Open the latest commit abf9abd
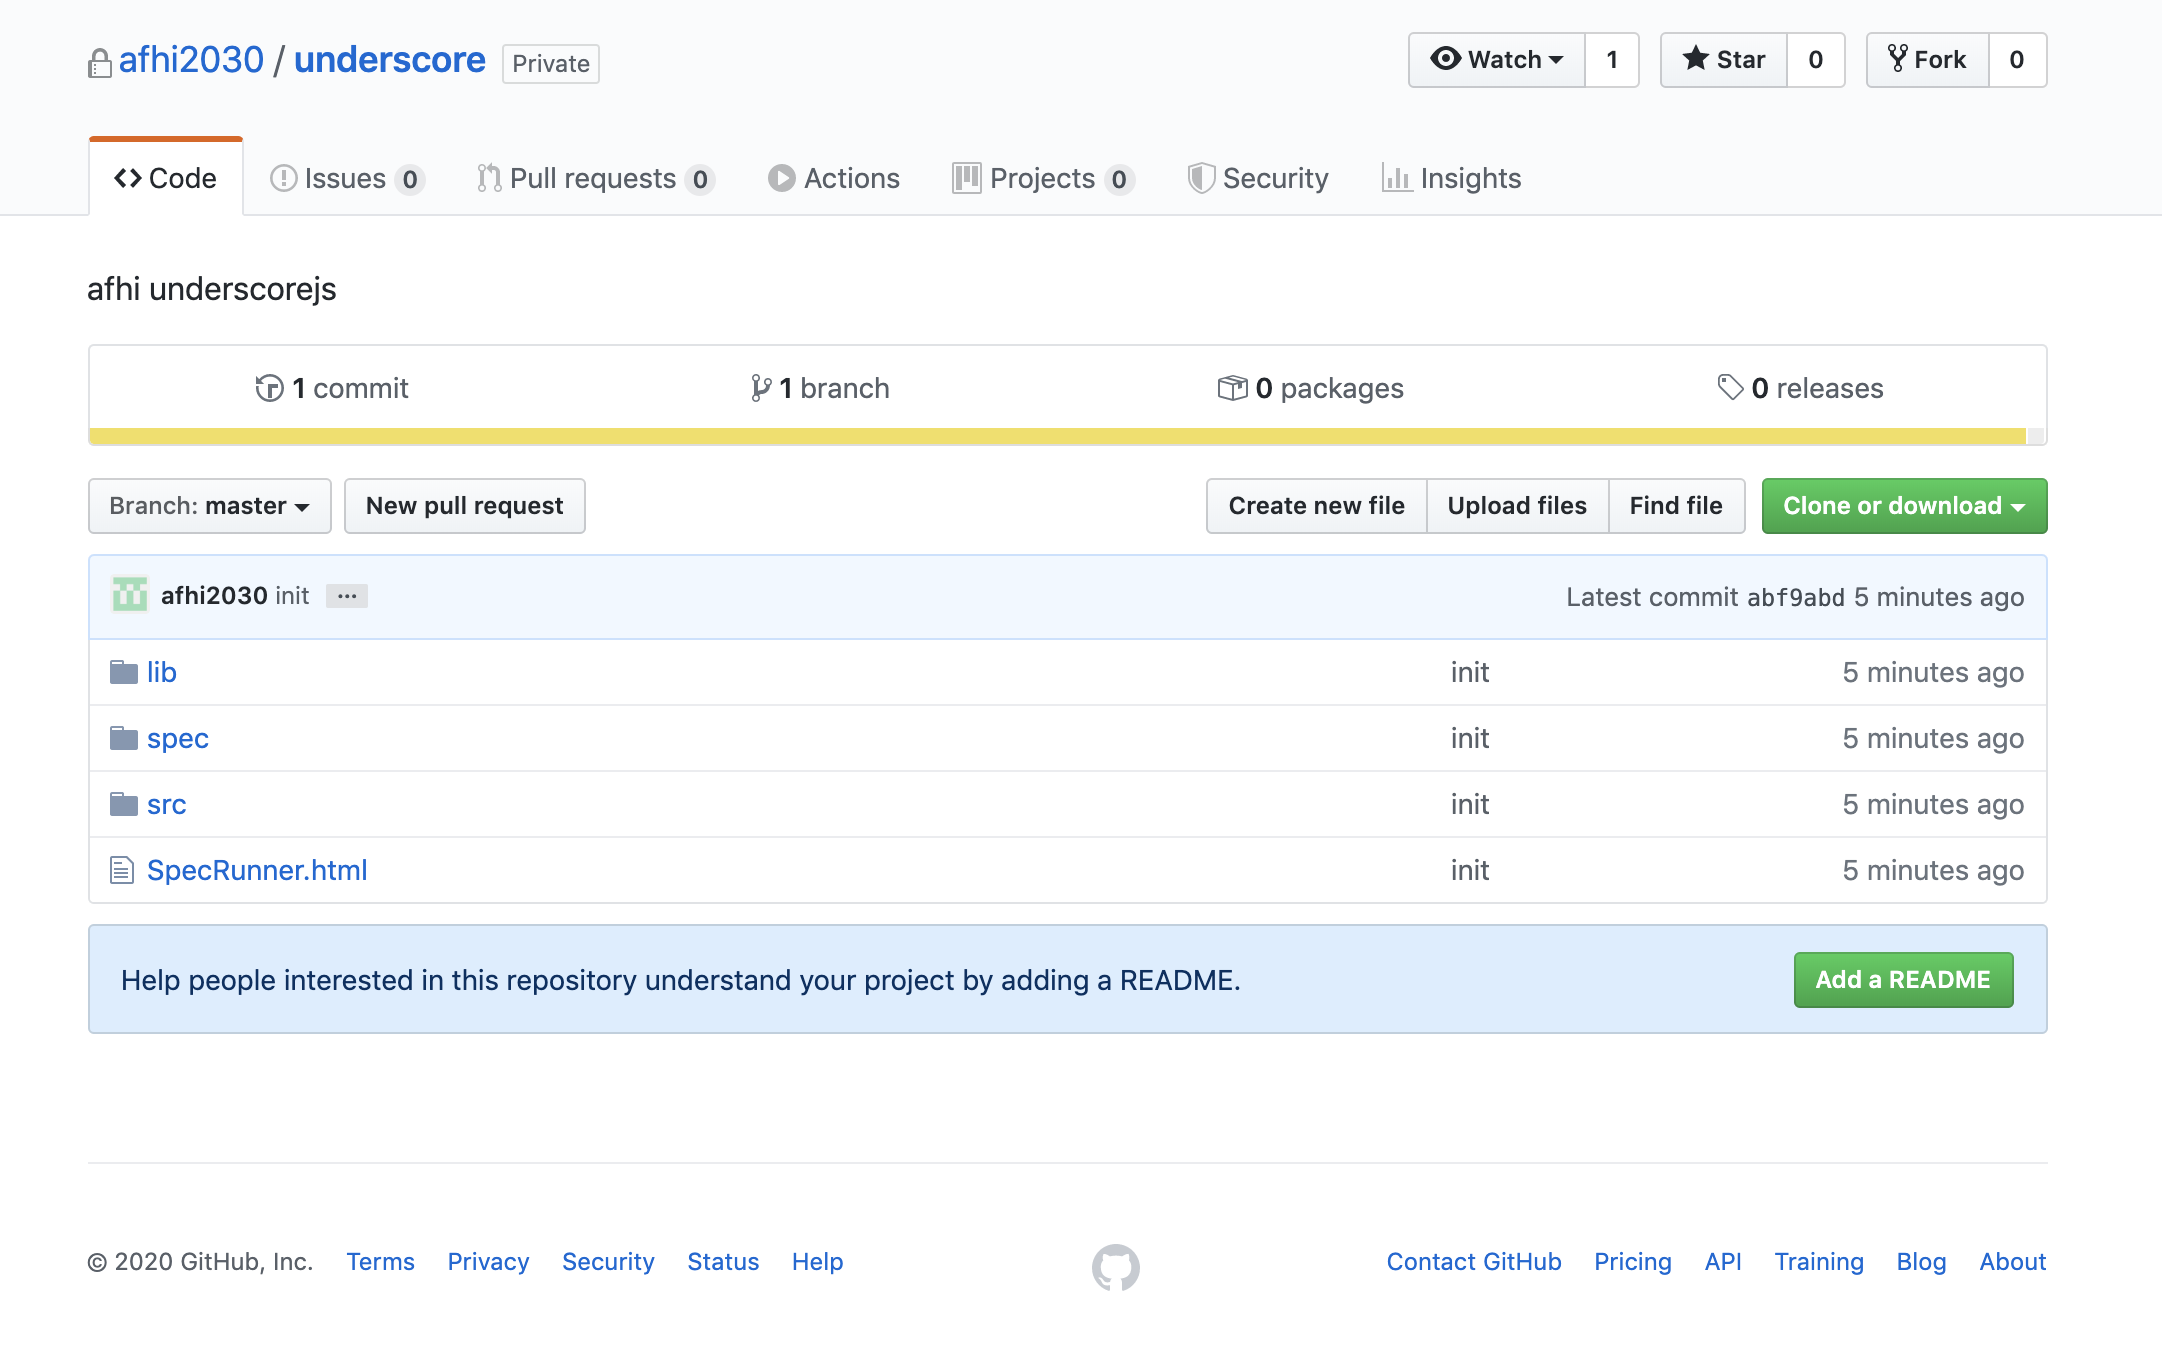This screenshot has width=2162, height=1364. pos(1795,597)
